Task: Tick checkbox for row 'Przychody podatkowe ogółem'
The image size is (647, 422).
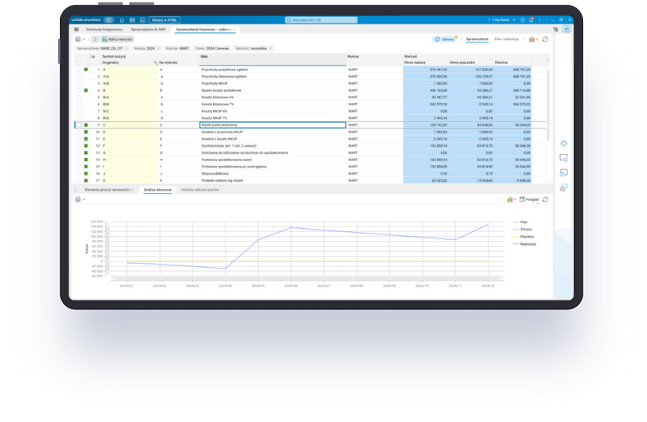Action: click(x=78, y=70)
